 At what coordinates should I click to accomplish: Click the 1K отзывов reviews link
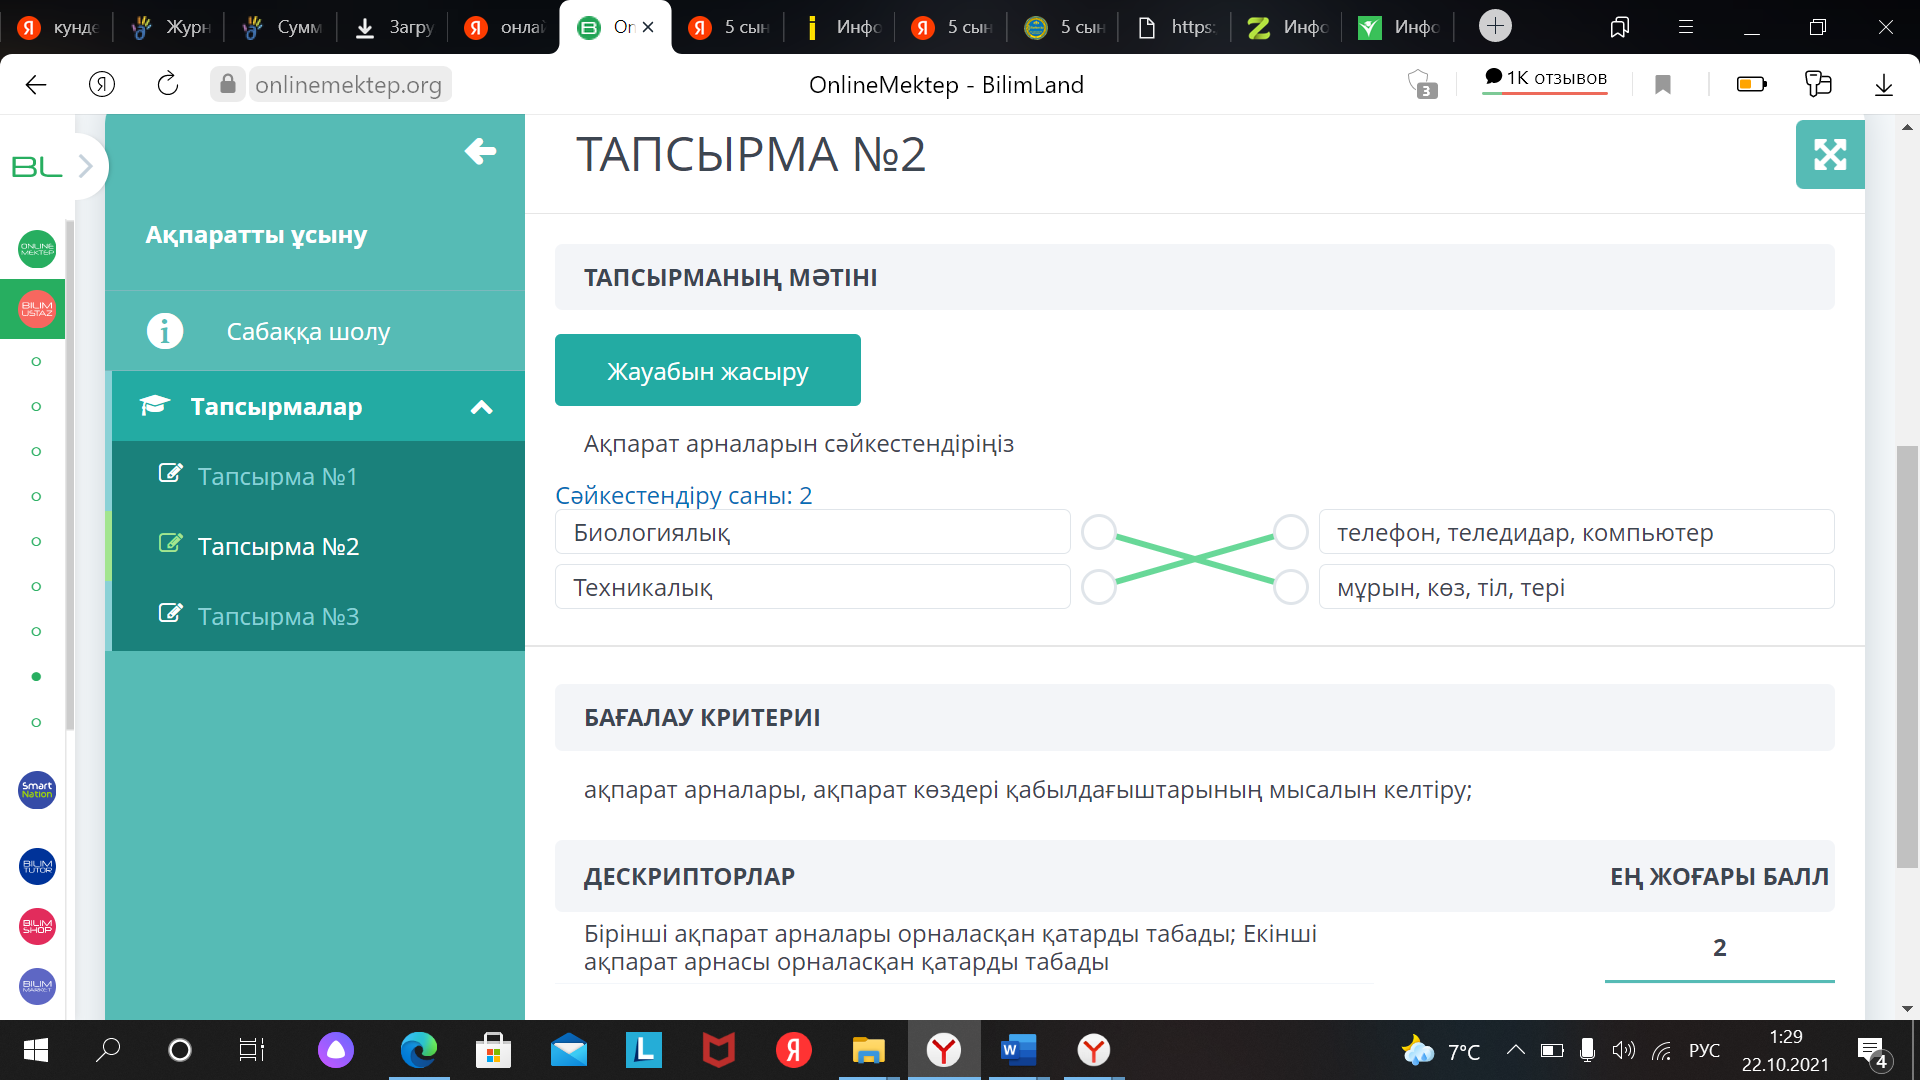click(x=1546, y=78)
